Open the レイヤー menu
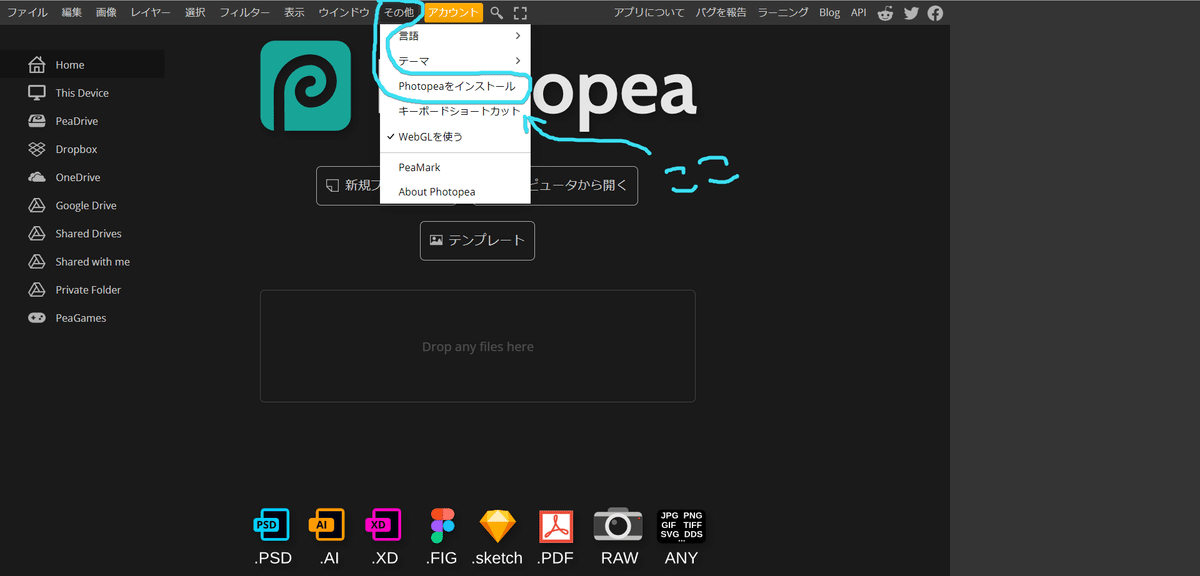This screenshot has width=1200, height=576. pyautogui.click(x=151, y=13)
